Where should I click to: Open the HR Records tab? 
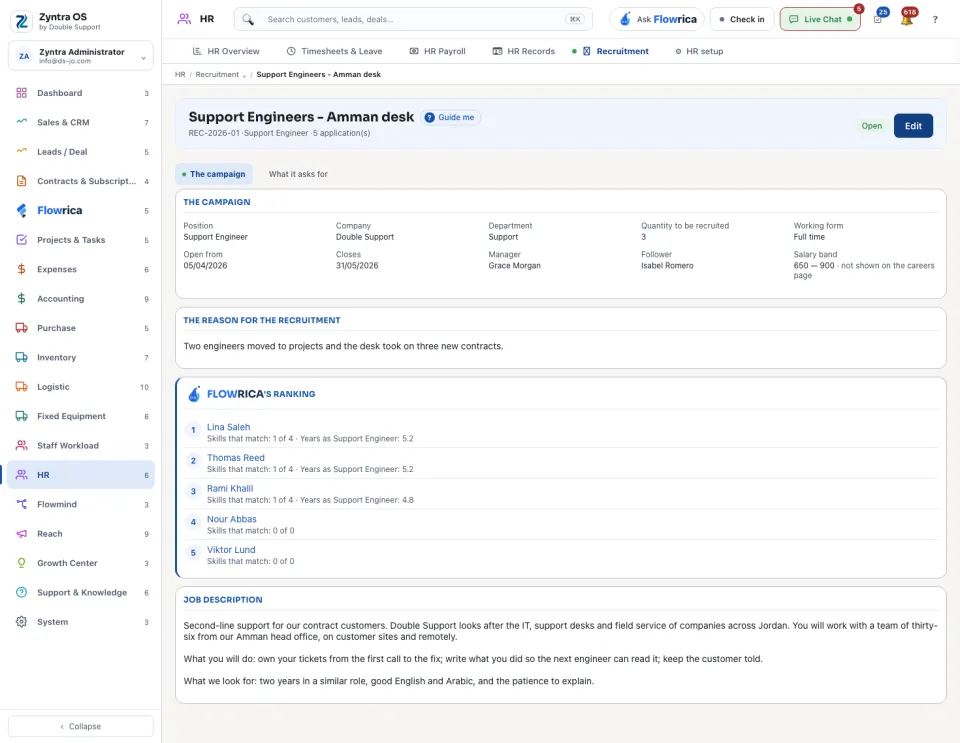[x=523, y=51]
